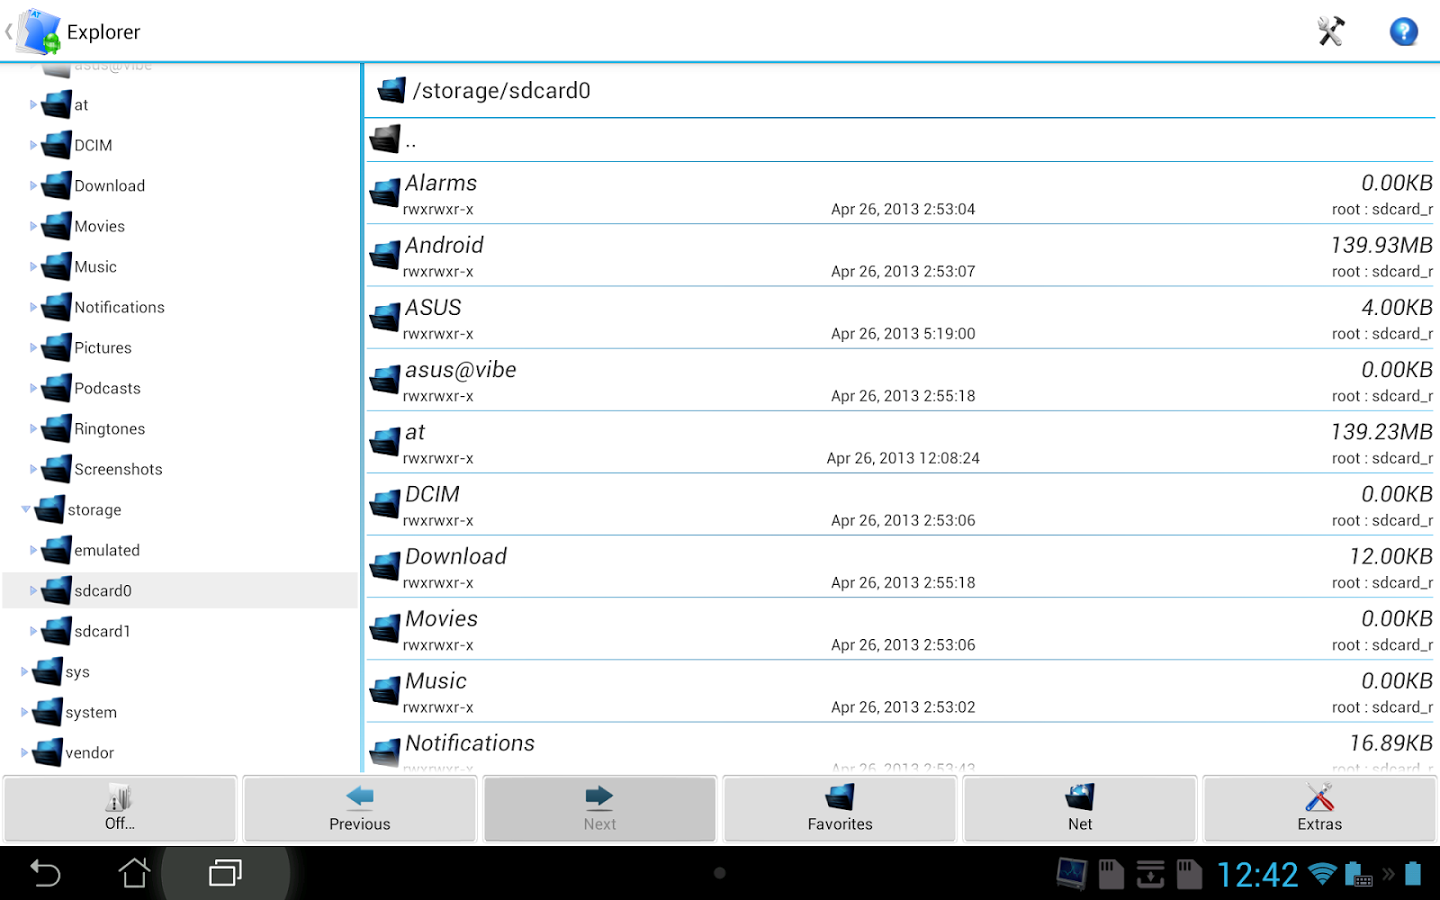Expand the DCIM tree node arrow
This screenshot has width=1440, height=900.
33,145
